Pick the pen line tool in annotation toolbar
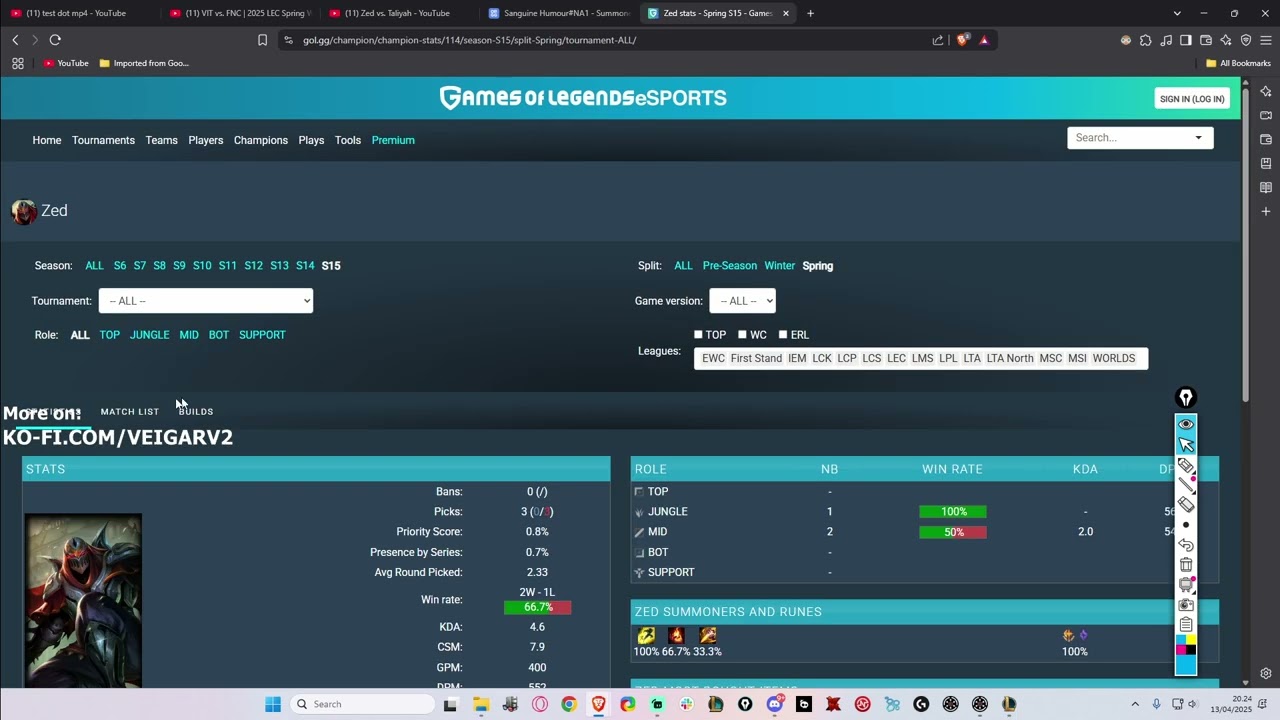This screenshot has height=720, width=1280. [x=1186, y=486]
